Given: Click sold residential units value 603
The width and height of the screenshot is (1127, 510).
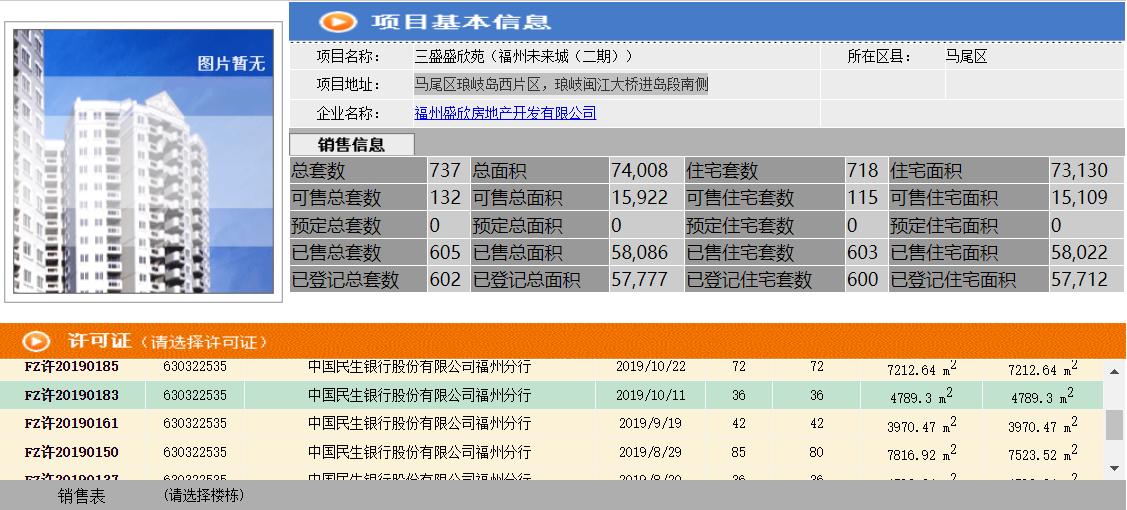Looking at the screenshot, I should (862, 252).
